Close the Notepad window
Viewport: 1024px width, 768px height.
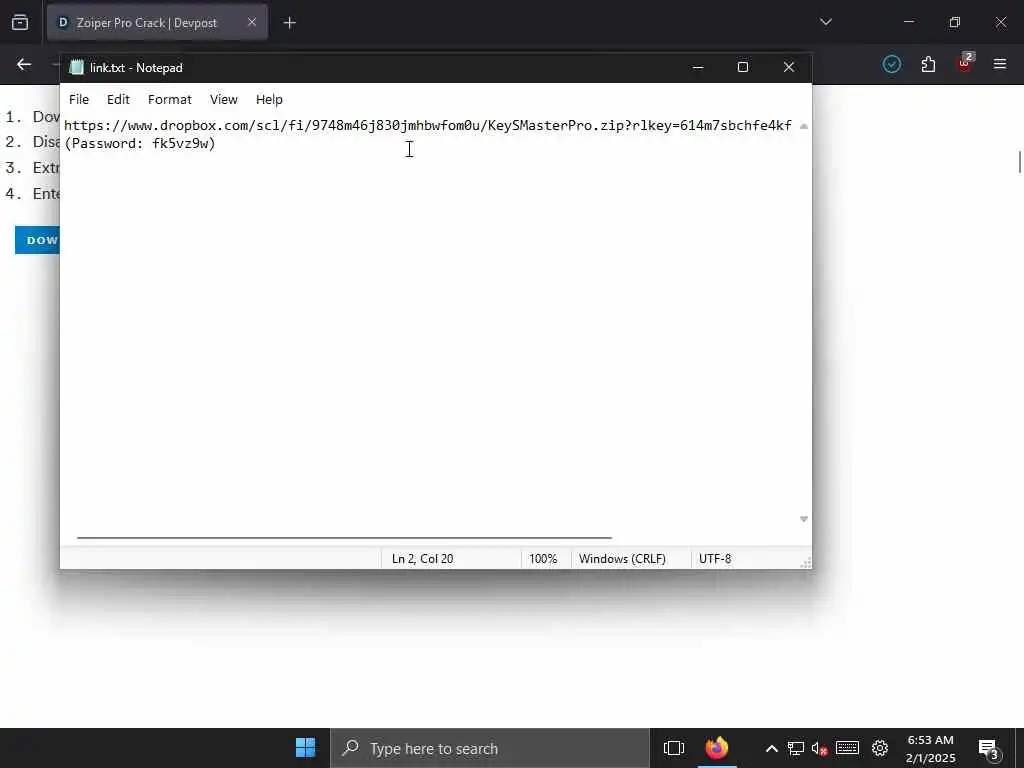click(x=789, y=67)
